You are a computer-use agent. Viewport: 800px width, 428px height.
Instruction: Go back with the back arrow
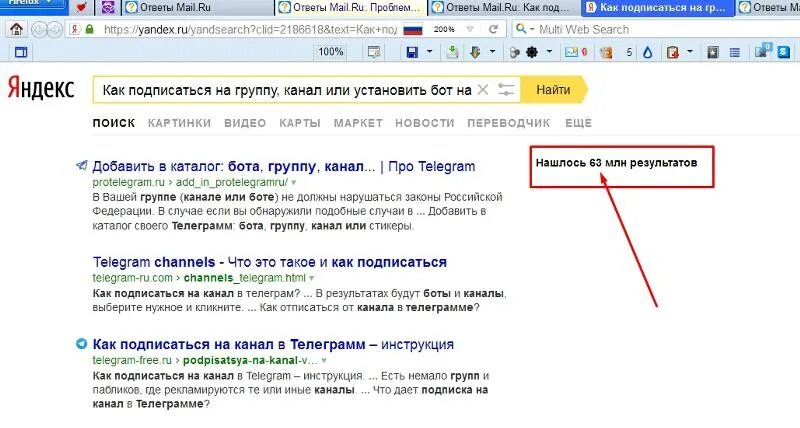39,30
